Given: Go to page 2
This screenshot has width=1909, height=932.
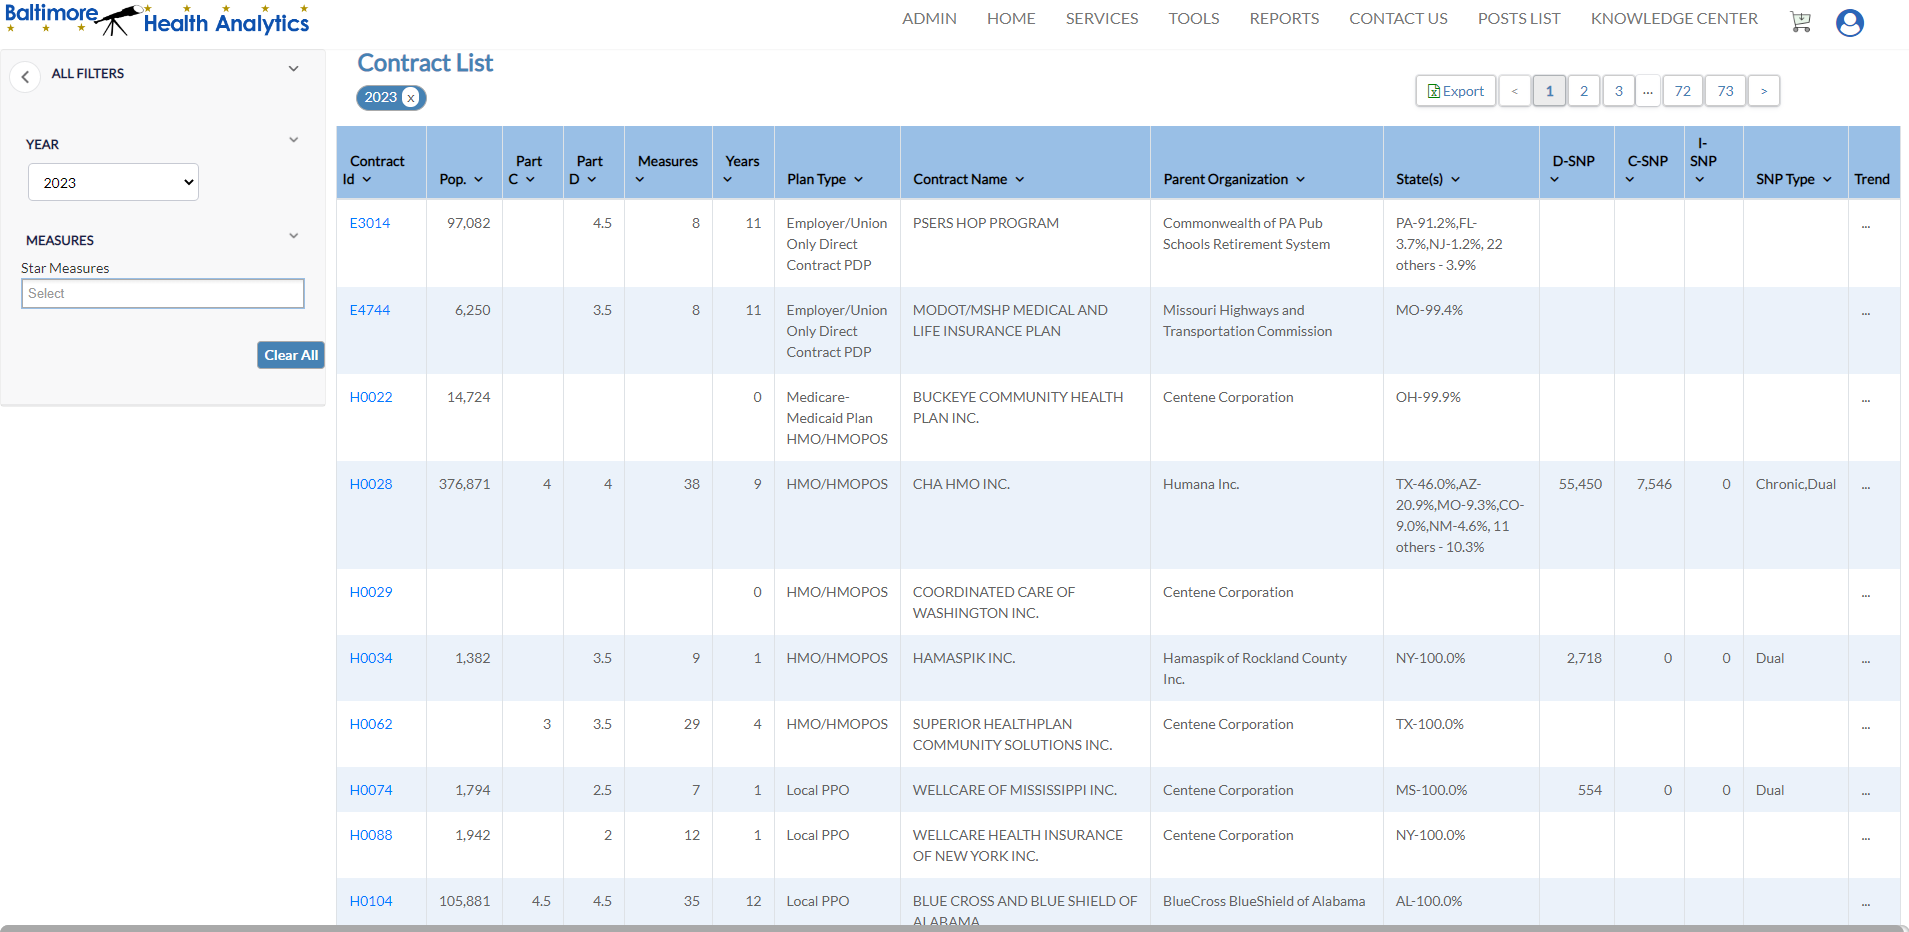Looking at the screenshot, I should pos(1584,91).
